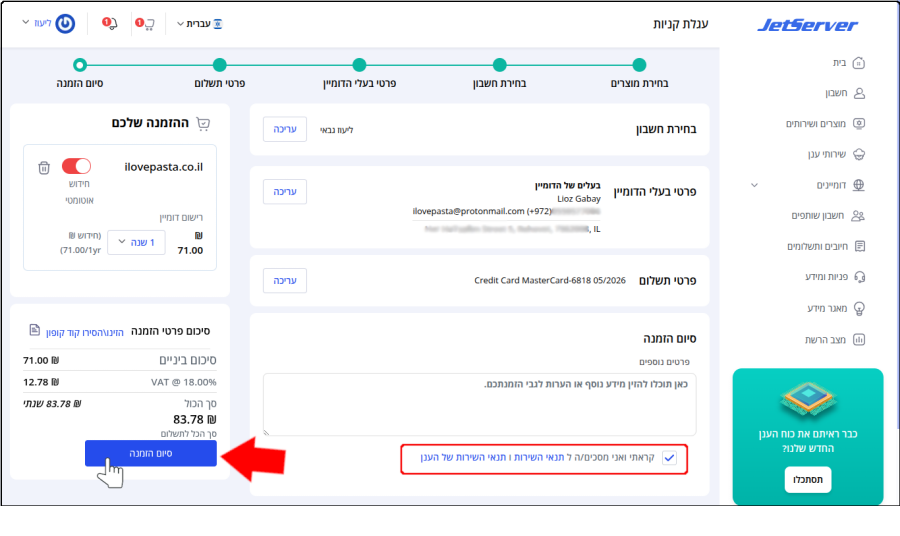Click עריכה button for פרטי בעלי הדומיין
900x536 pixels.
pyautogui.click(x=285, y=192)
